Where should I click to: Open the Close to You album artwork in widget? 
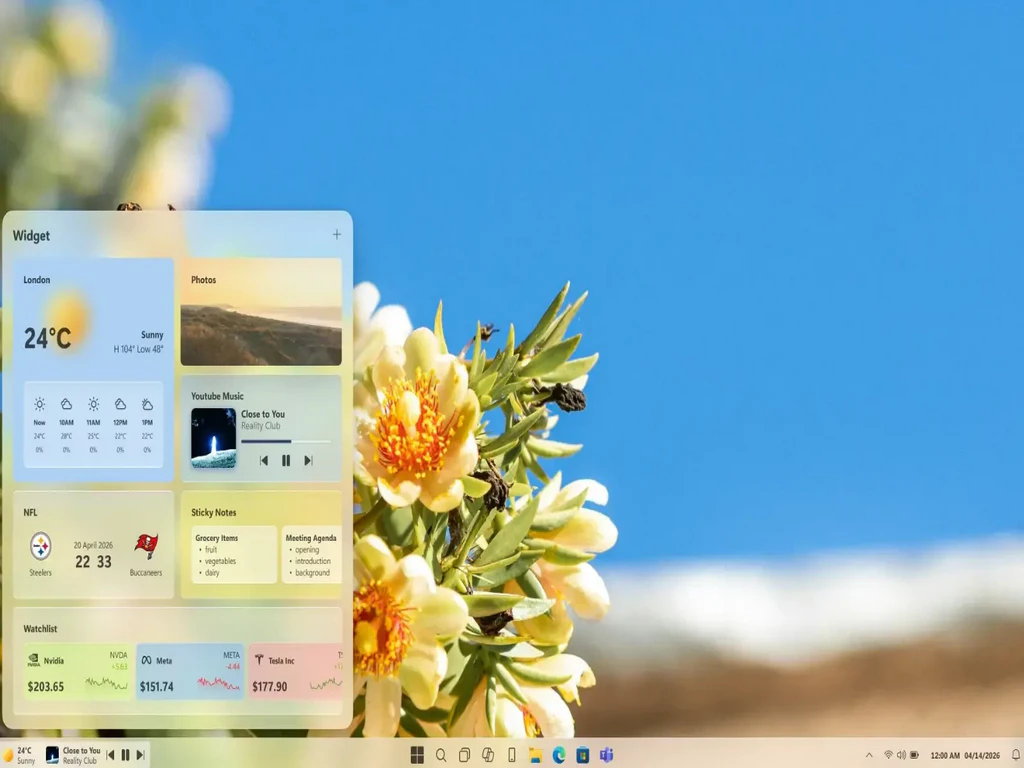(x=214, y=438)
